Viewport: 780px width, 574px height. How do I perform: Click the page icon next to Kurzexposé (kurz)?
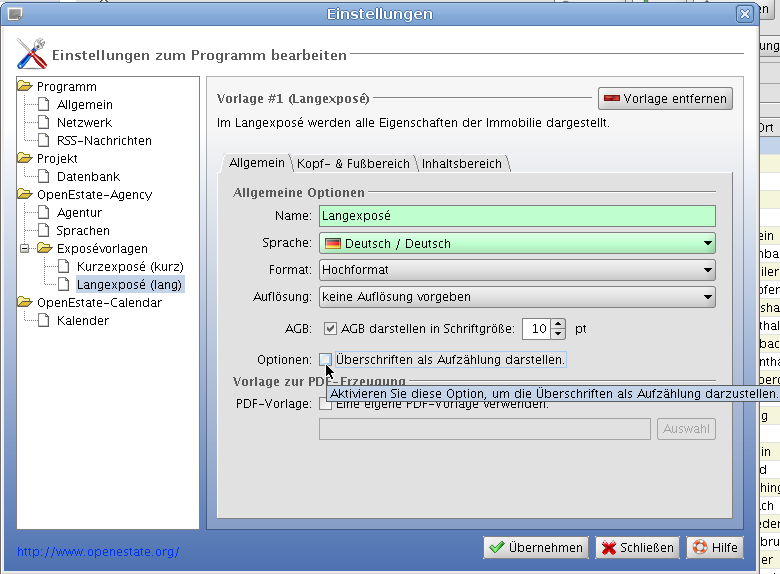[x=64, y=267]
